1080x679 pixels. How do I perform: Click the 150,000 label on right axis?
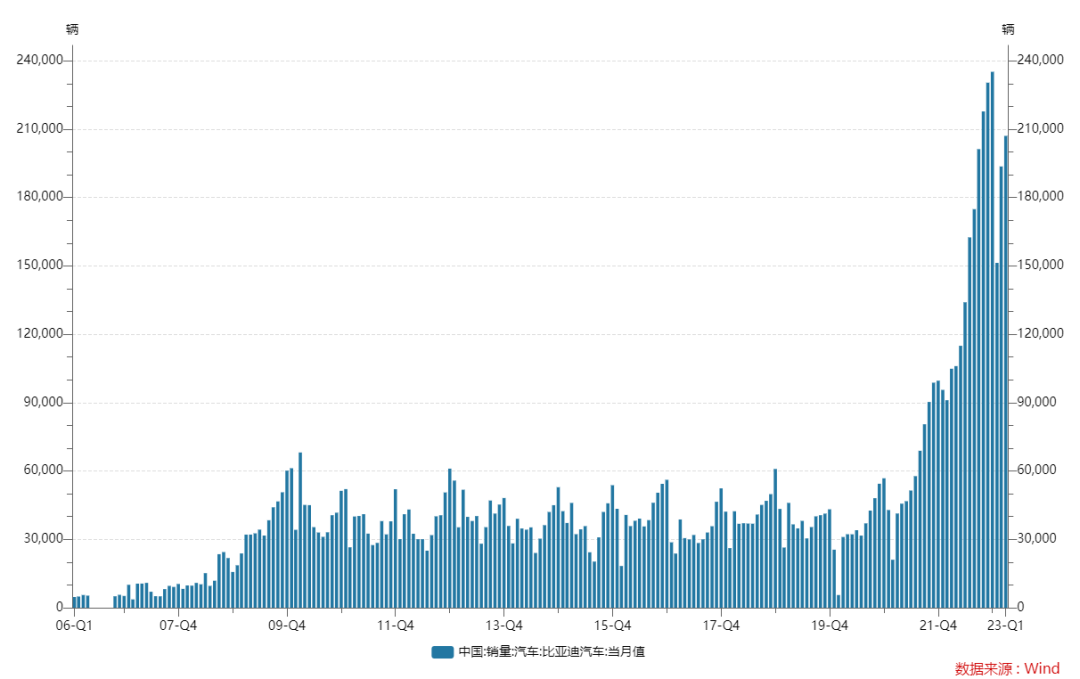click(x=1039, y=266)
